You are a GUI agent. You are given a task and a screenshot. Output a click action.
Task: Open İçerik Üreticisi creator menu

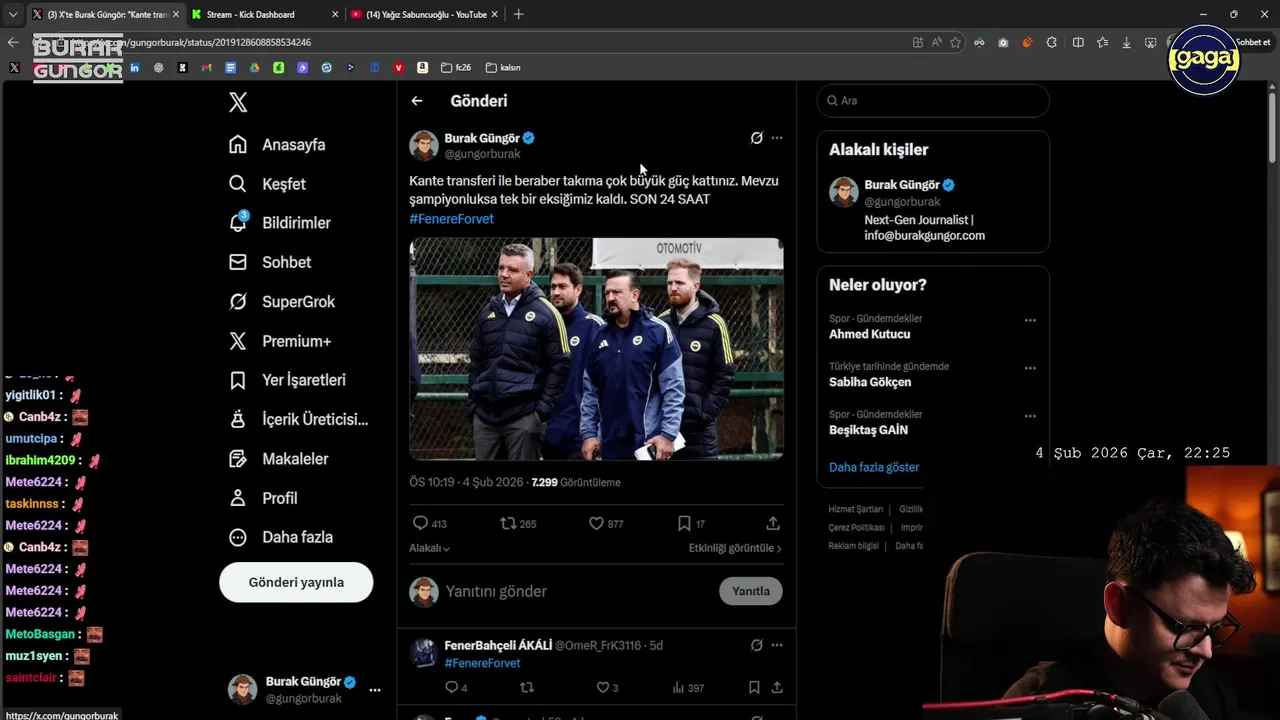click(x=298, y=419)
